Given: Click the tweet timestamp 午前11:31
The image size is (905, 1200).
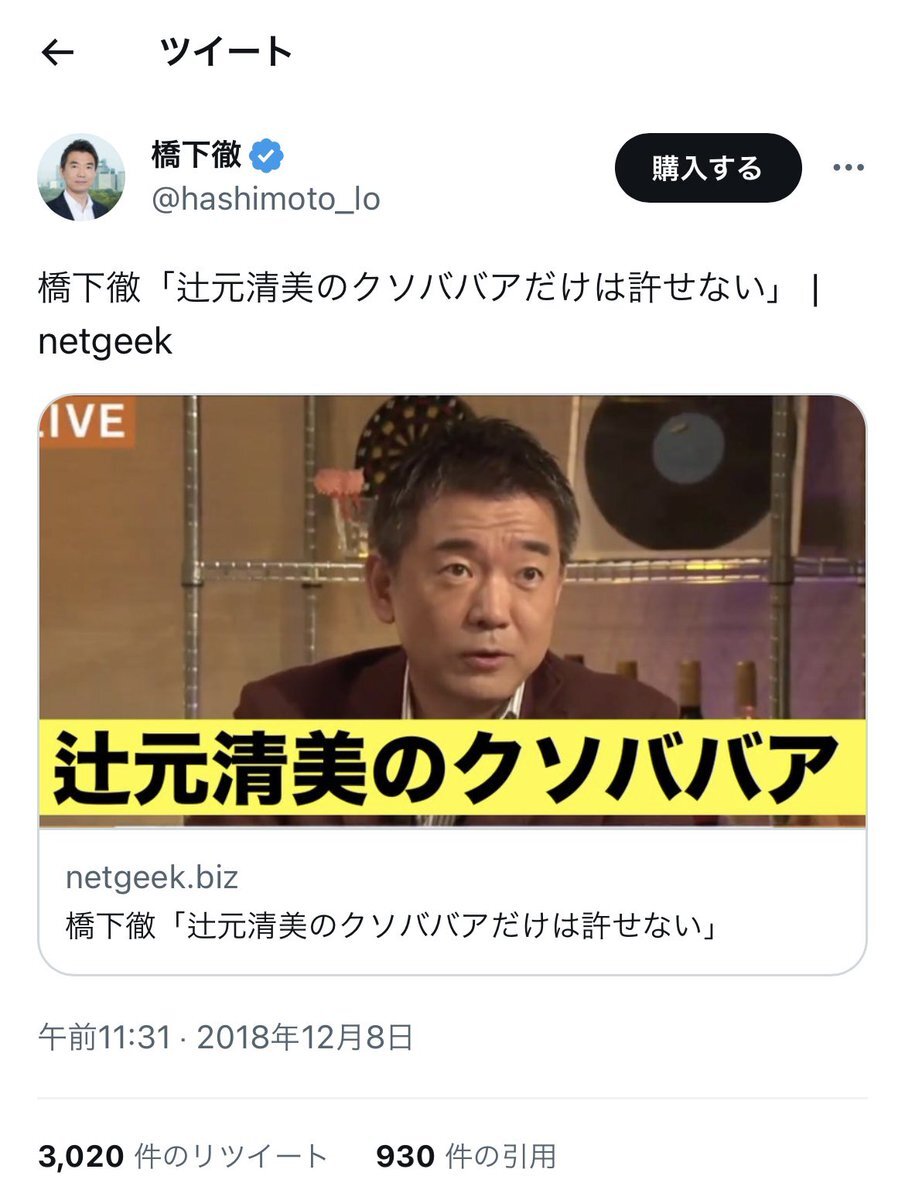Looking at the screenshot, I should pos(104,1037).
